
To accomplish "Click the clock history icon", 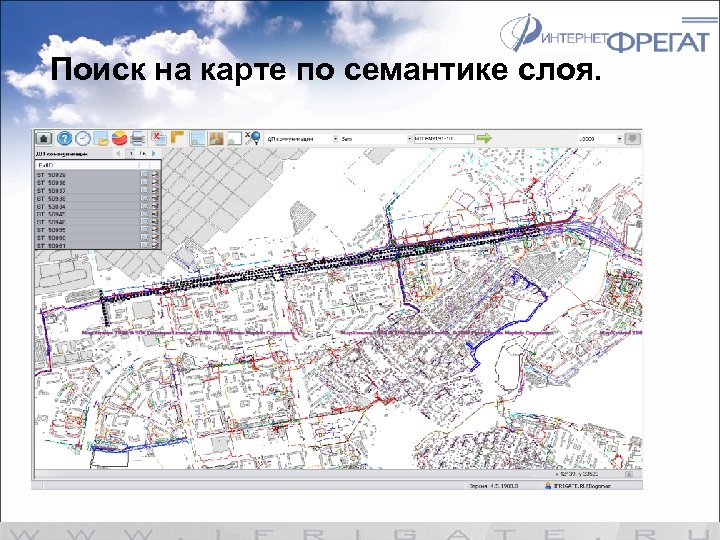I will (83, 138).
